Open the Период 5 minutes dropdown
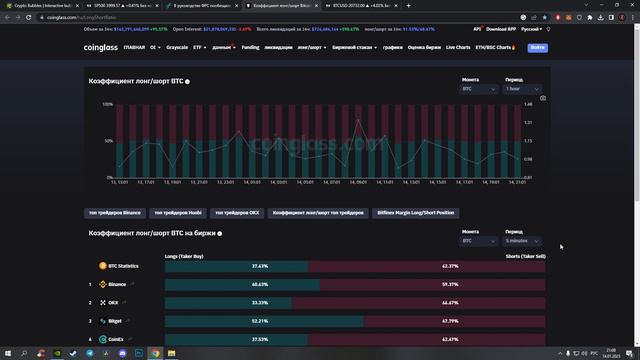 click(x=522, y=241)
